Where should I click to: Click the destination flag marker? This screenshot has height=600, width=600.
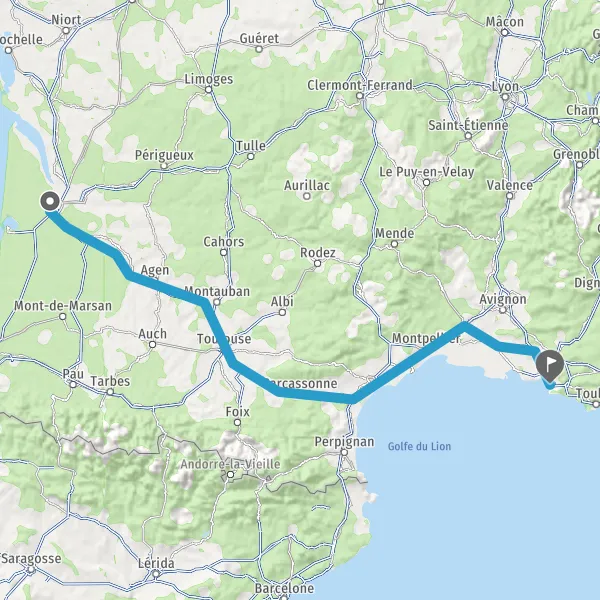pos(550,366)
